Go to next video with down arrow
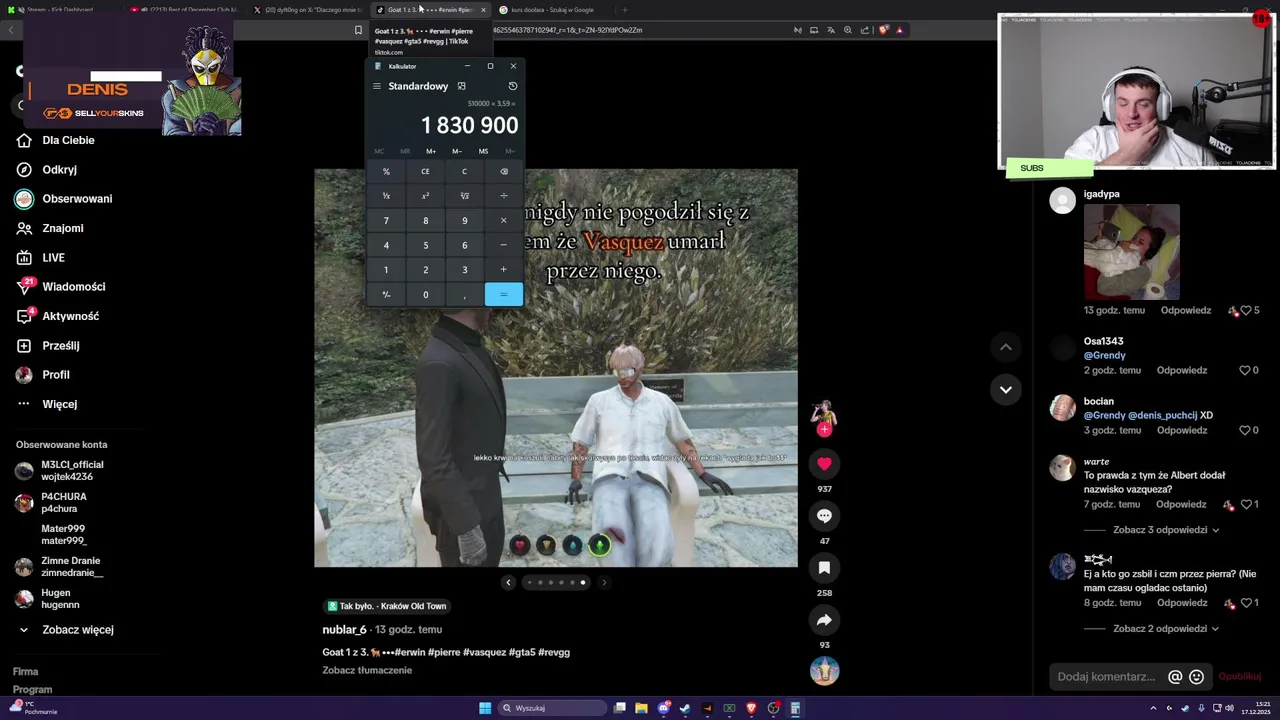The width and height of the screenshot is (1280, 720). 1006,389
